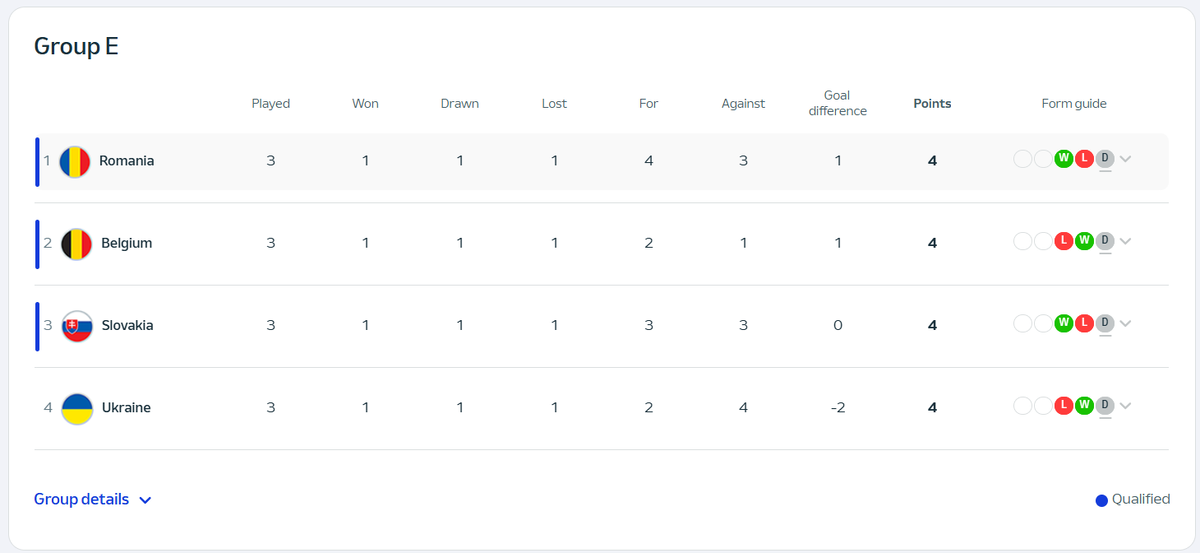
Task: Click the Points column header
Action: (932, 103)
